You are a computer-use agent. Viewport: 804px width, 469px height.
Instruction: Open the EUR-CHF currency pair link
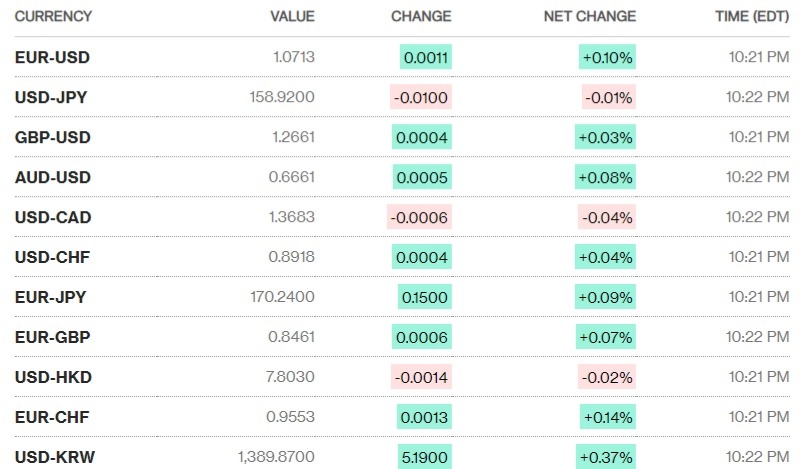tap(52, 417)
